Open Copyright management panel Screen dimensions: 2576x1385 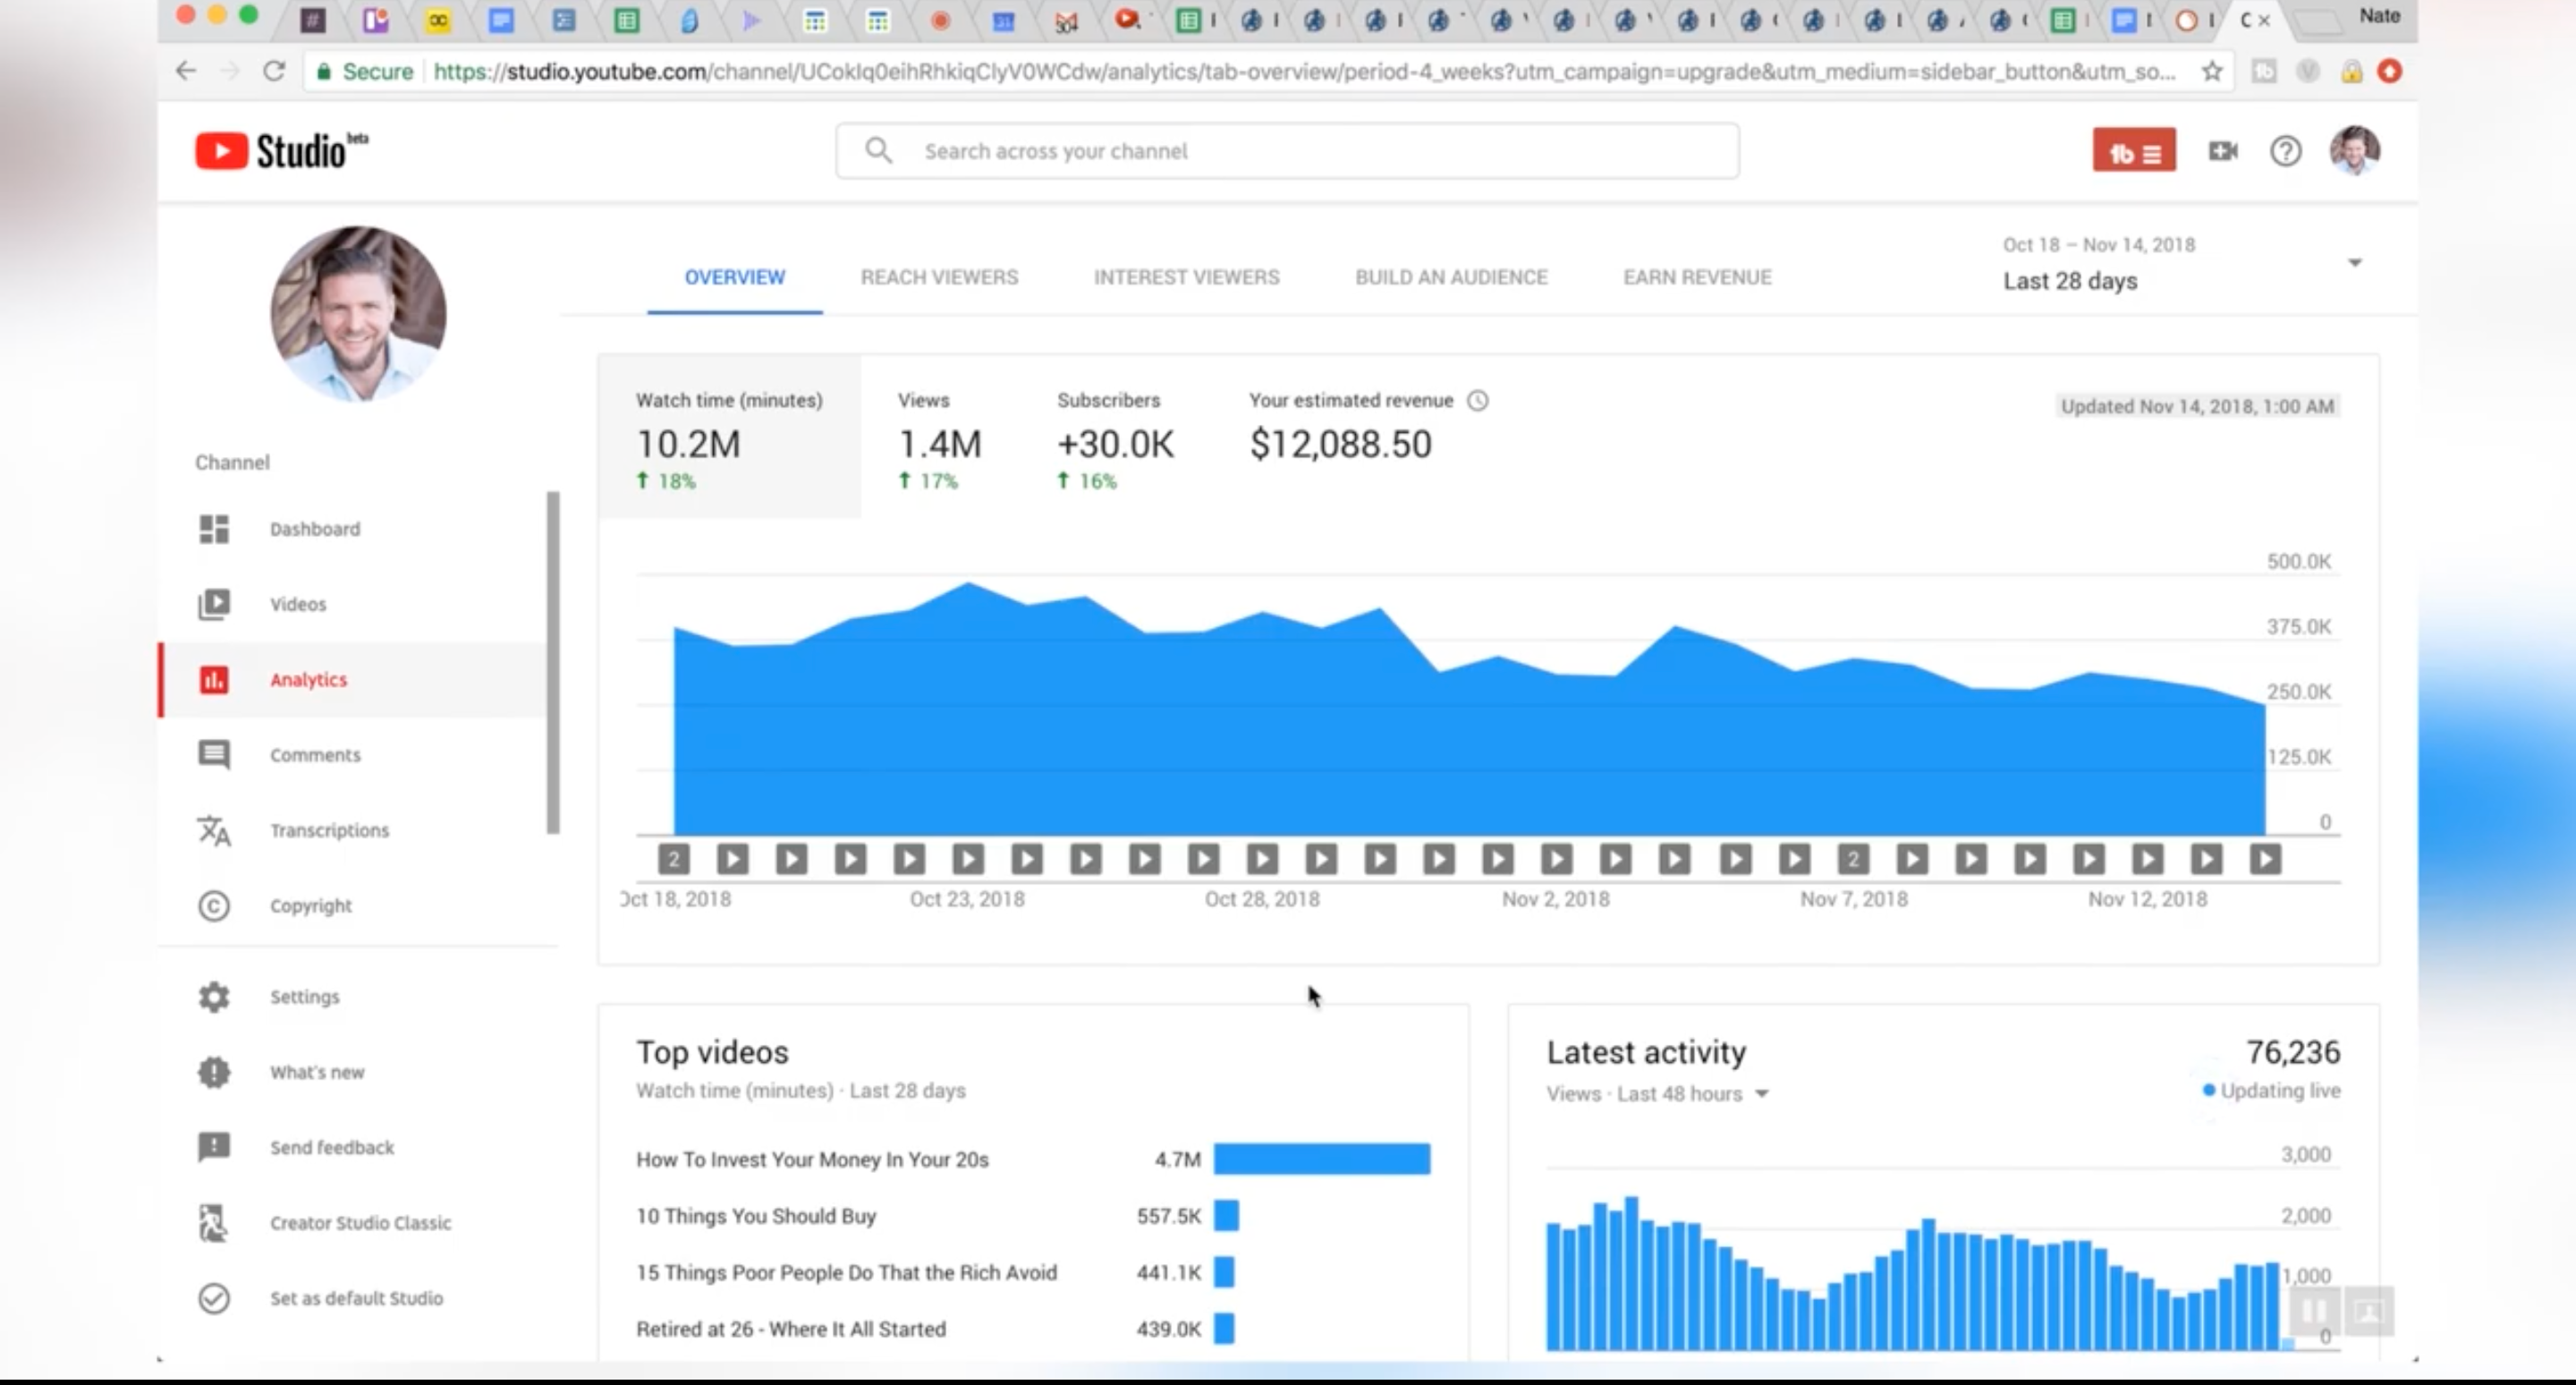[x=309, y=904]
